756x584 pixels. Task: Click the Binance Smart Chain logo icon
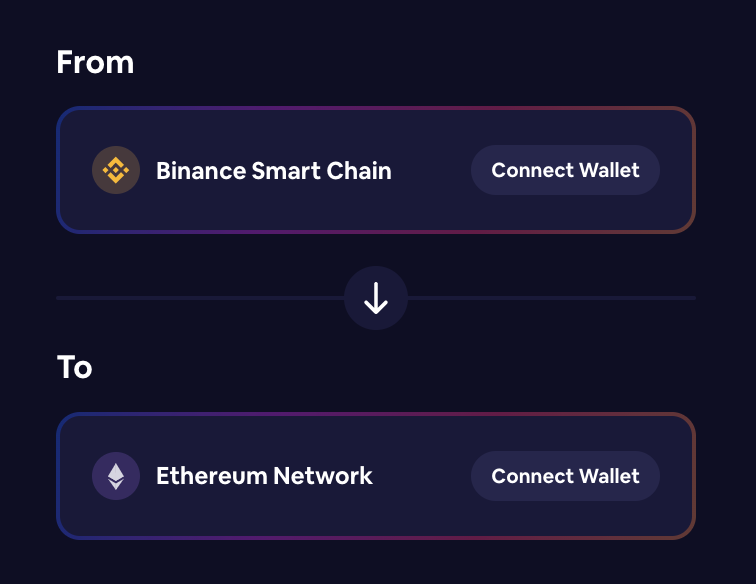click(x=116, y=170)
